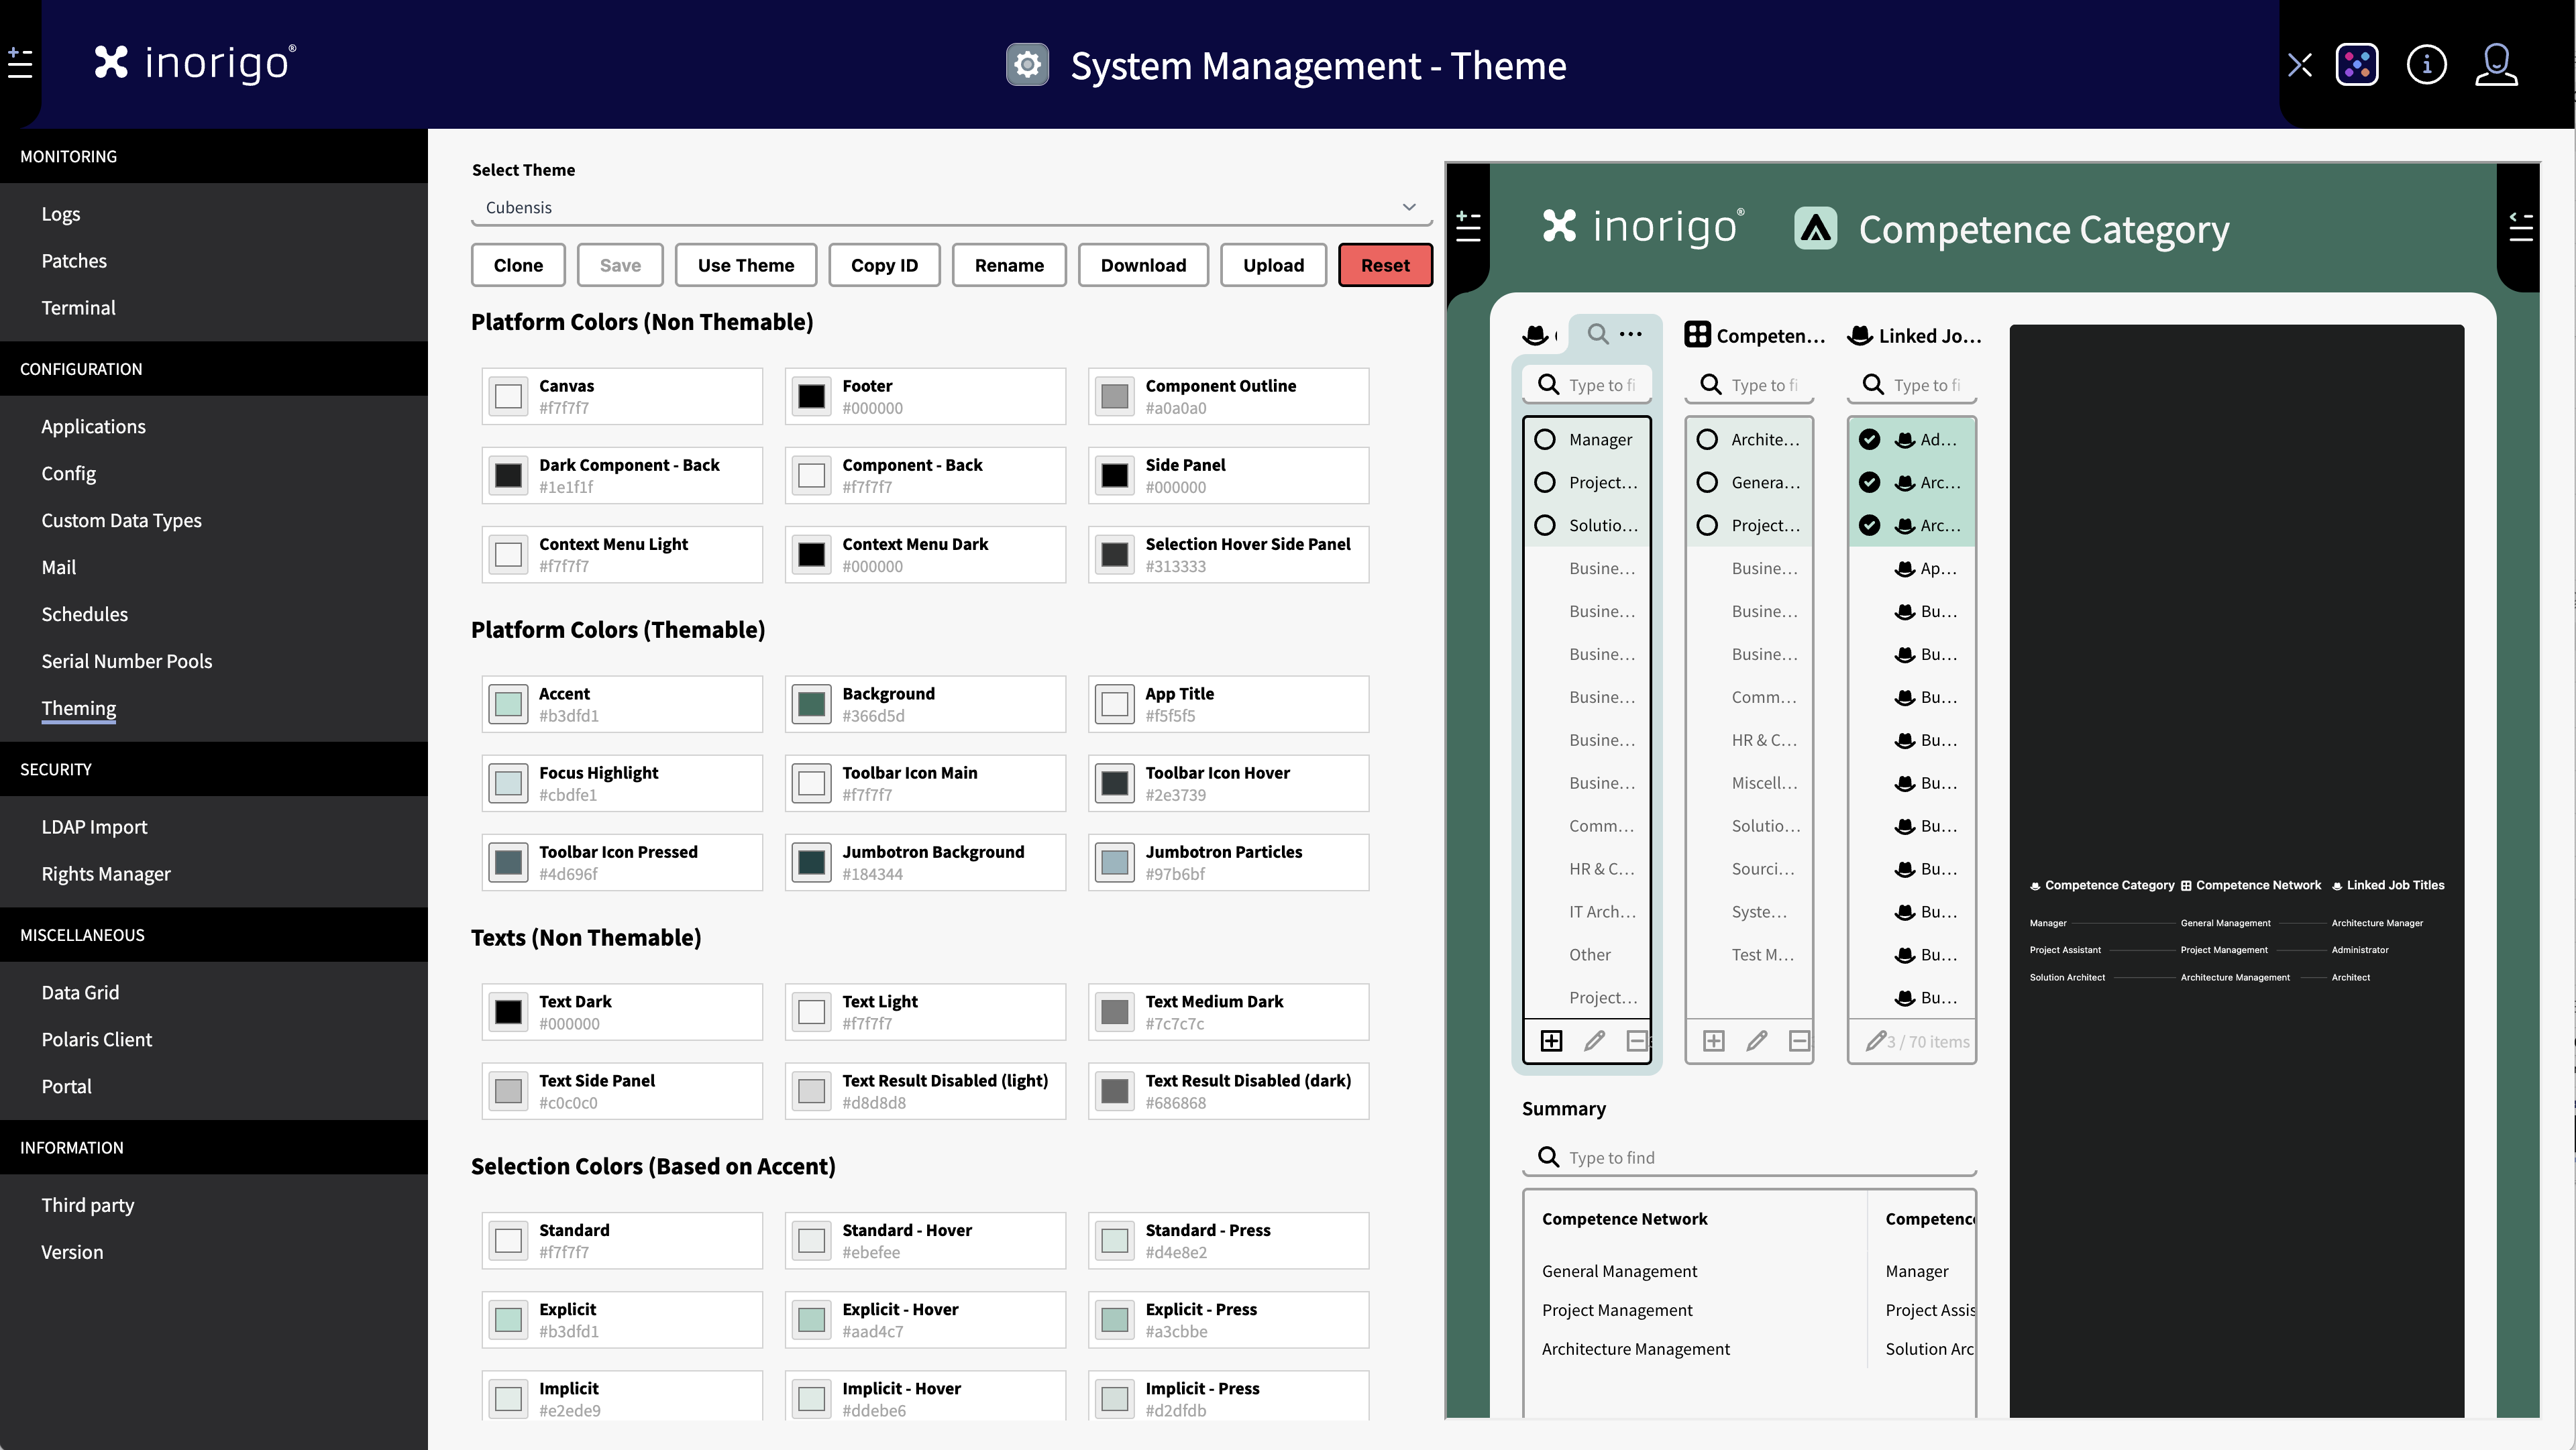
Task: Click the add item plus icon under the Manager list
Action: point(1551,1041)
